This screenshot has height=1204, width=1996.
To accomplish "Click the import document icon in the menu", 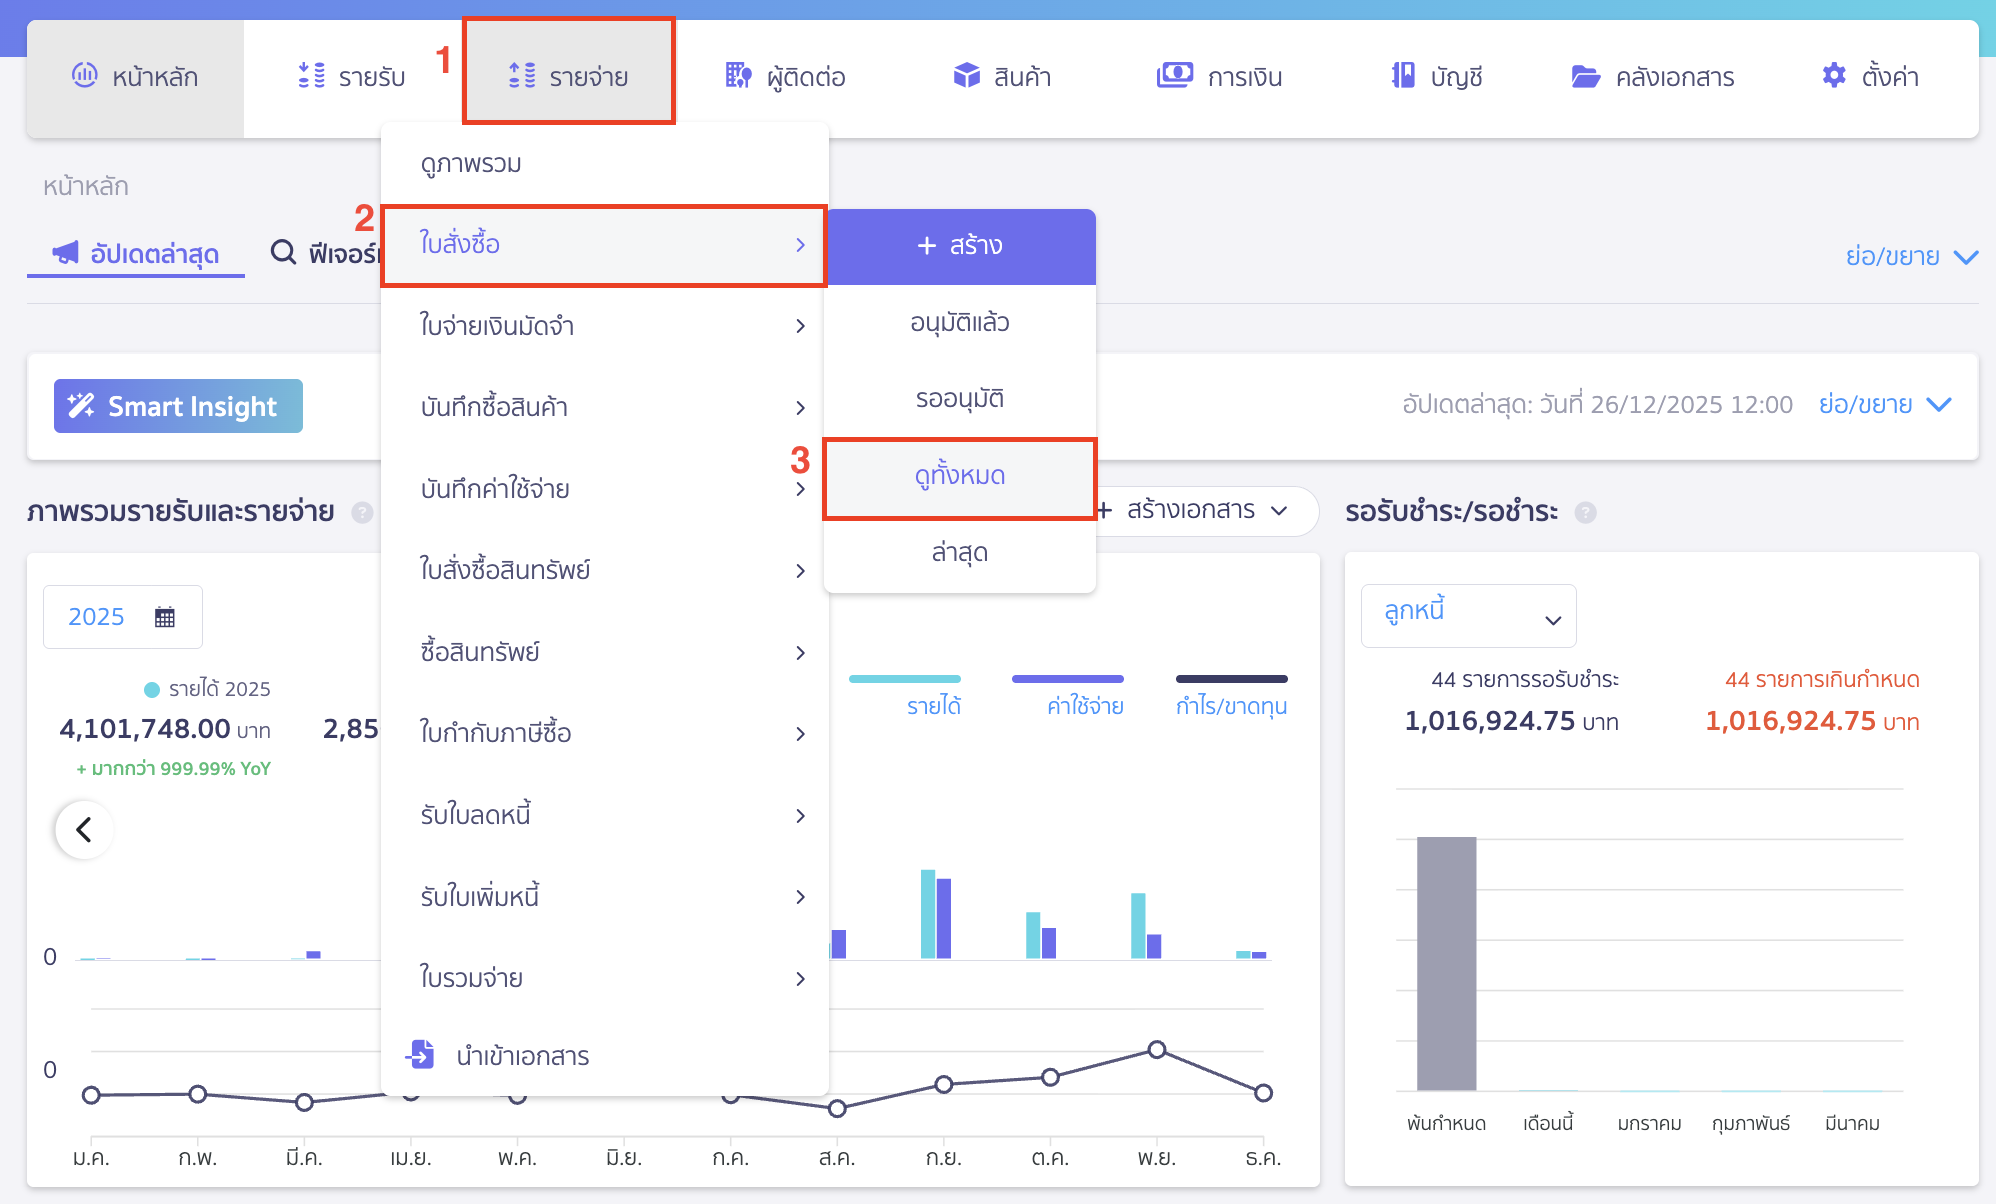I will click(x=421, y=1055).
